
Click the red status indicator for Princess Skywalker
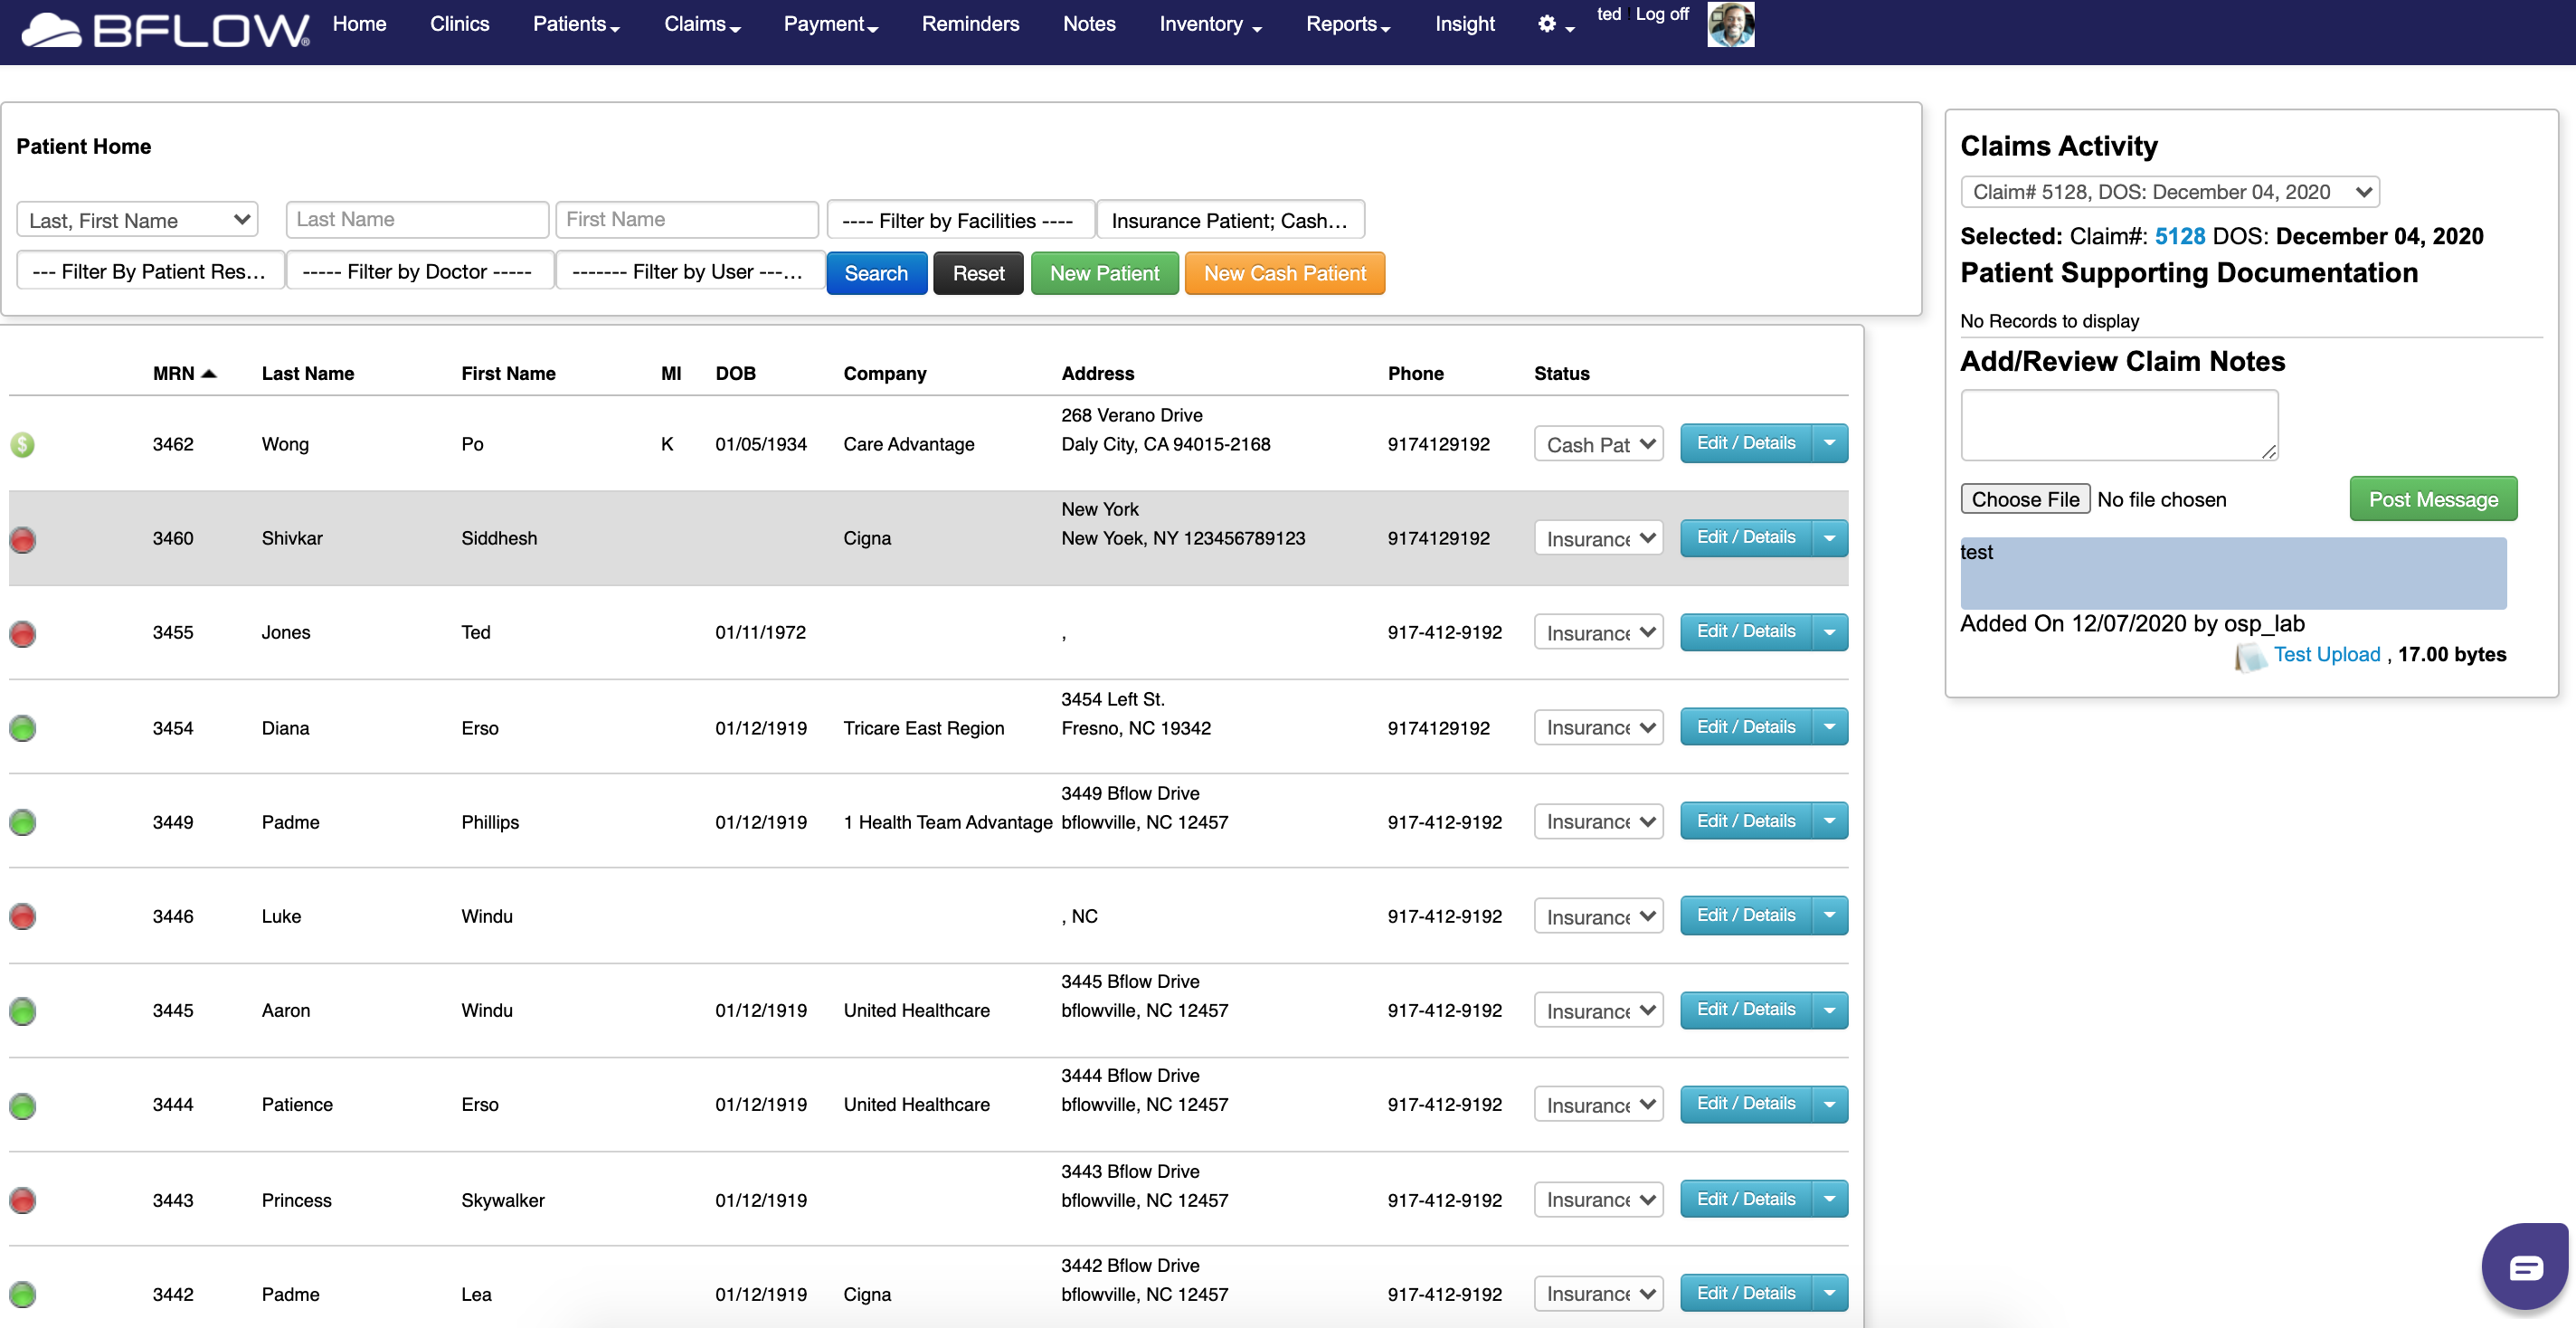click(24, 1200)
